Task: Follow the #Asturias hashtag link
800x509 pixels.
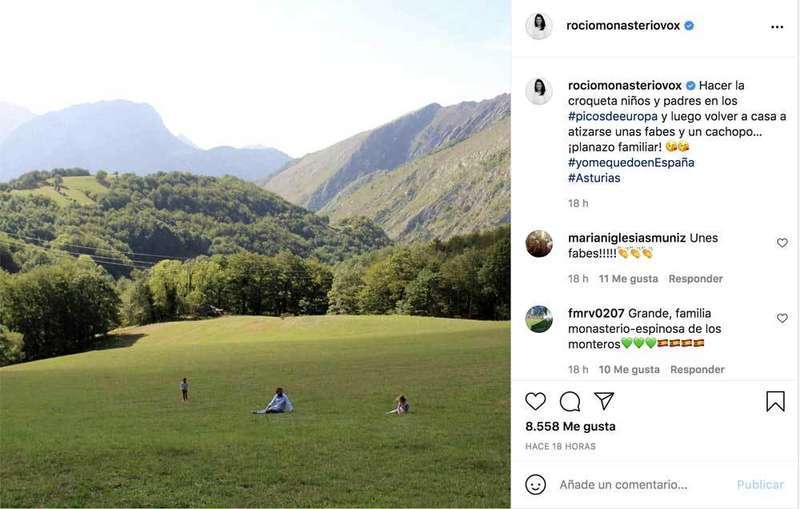Action: [594, 178]
